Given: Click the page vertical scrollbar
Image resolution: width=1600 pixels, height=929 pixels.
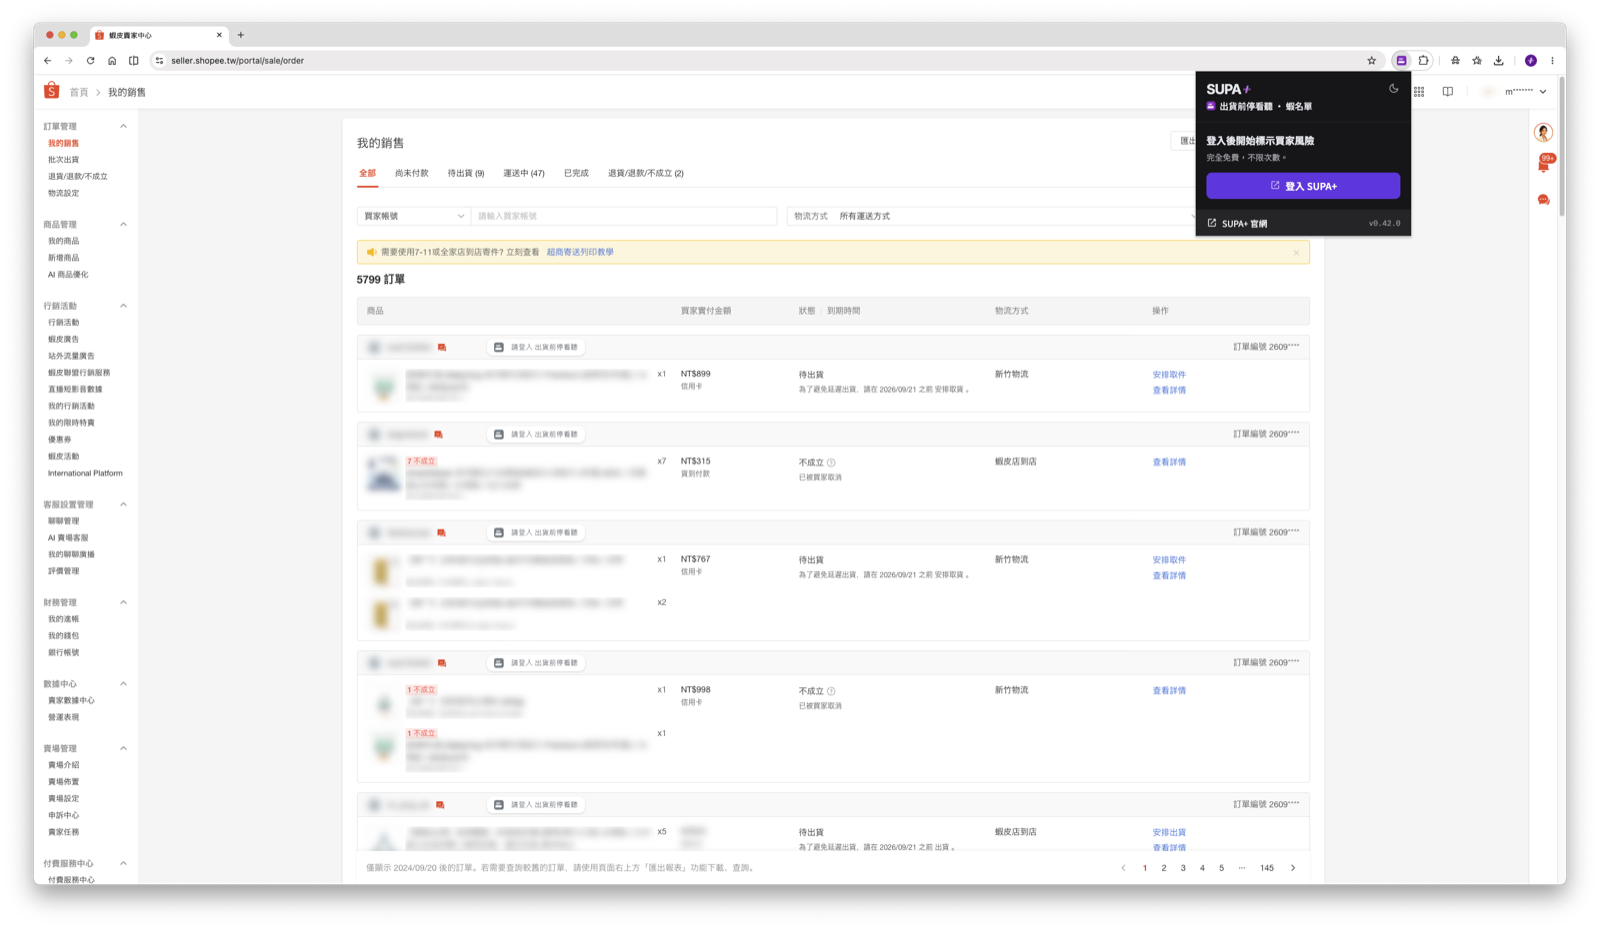Looking at the screenshot, I should (1561, 146).
